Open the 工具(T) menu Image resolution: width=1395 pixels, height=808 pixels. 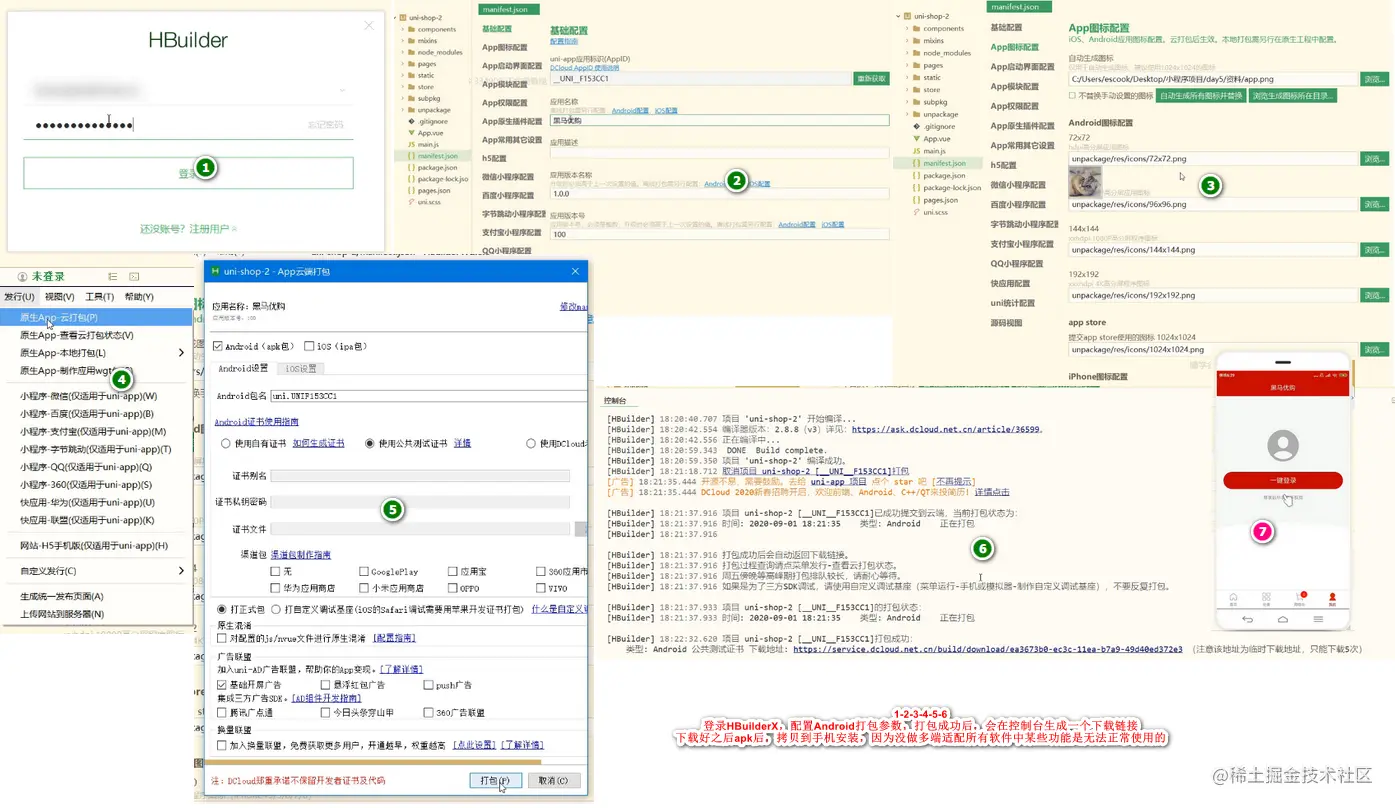pyautogui.click(x=100, y=297)
